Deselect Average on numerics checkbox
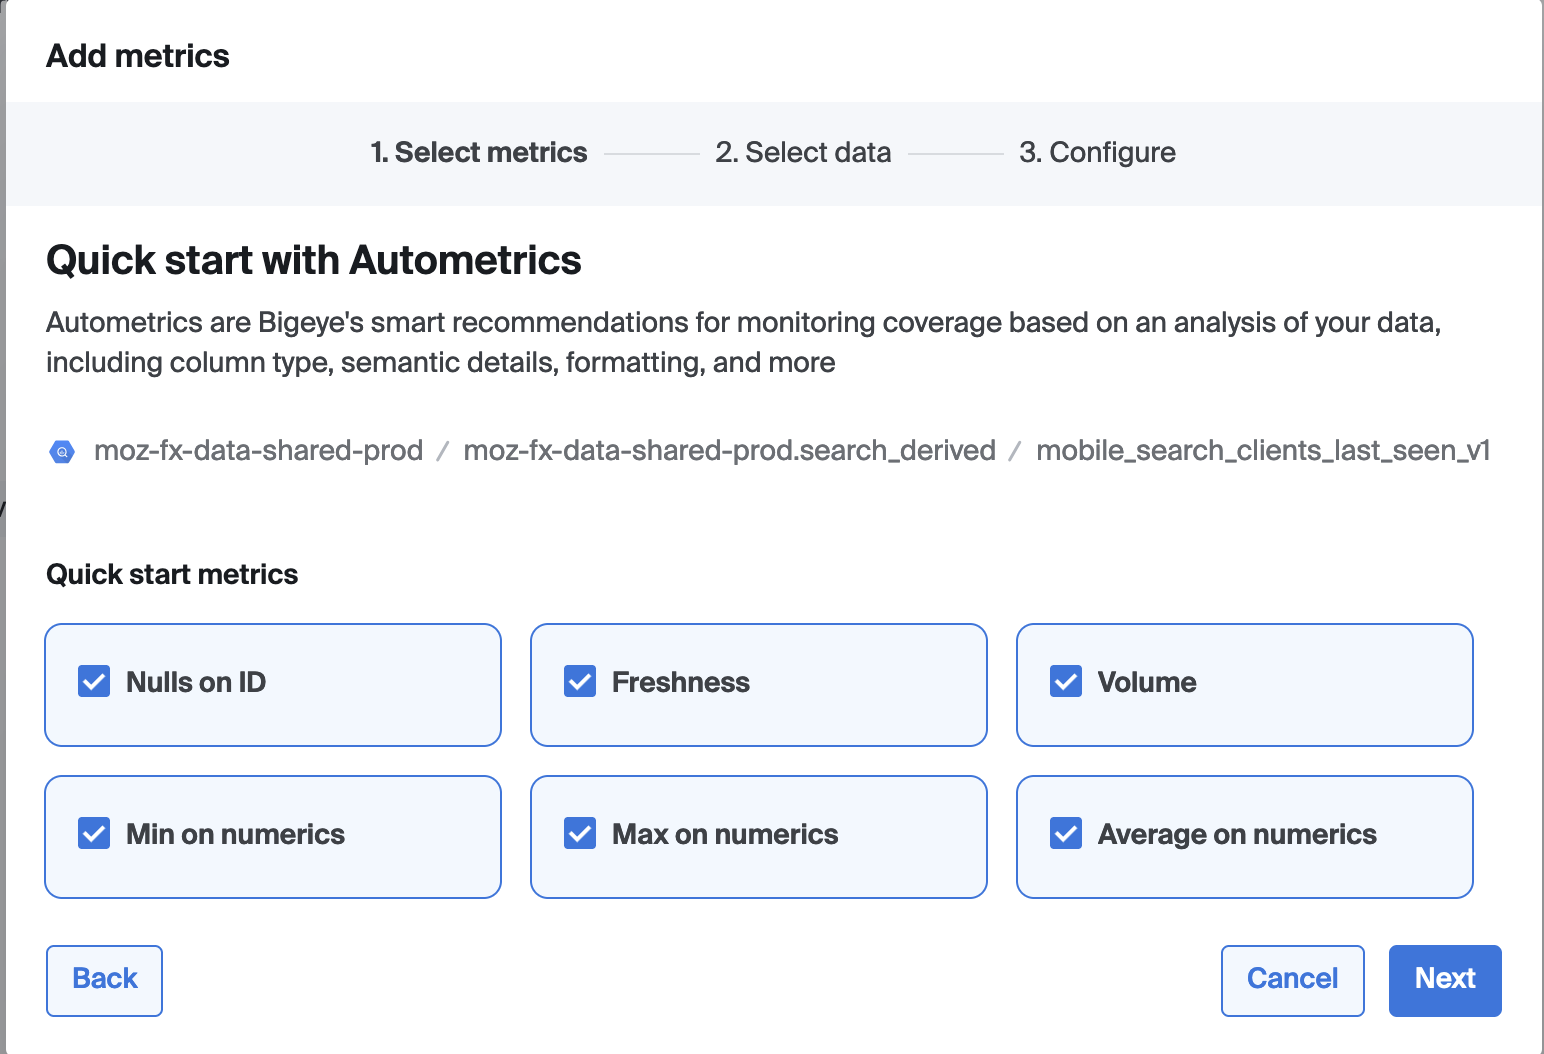 point(1066,834)
